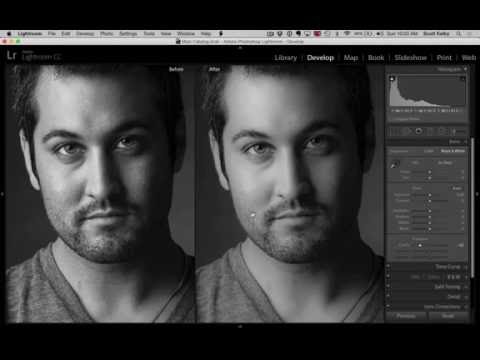480x360 pixels.
Task: Open the Lightroom application menu
Action: 30,34
